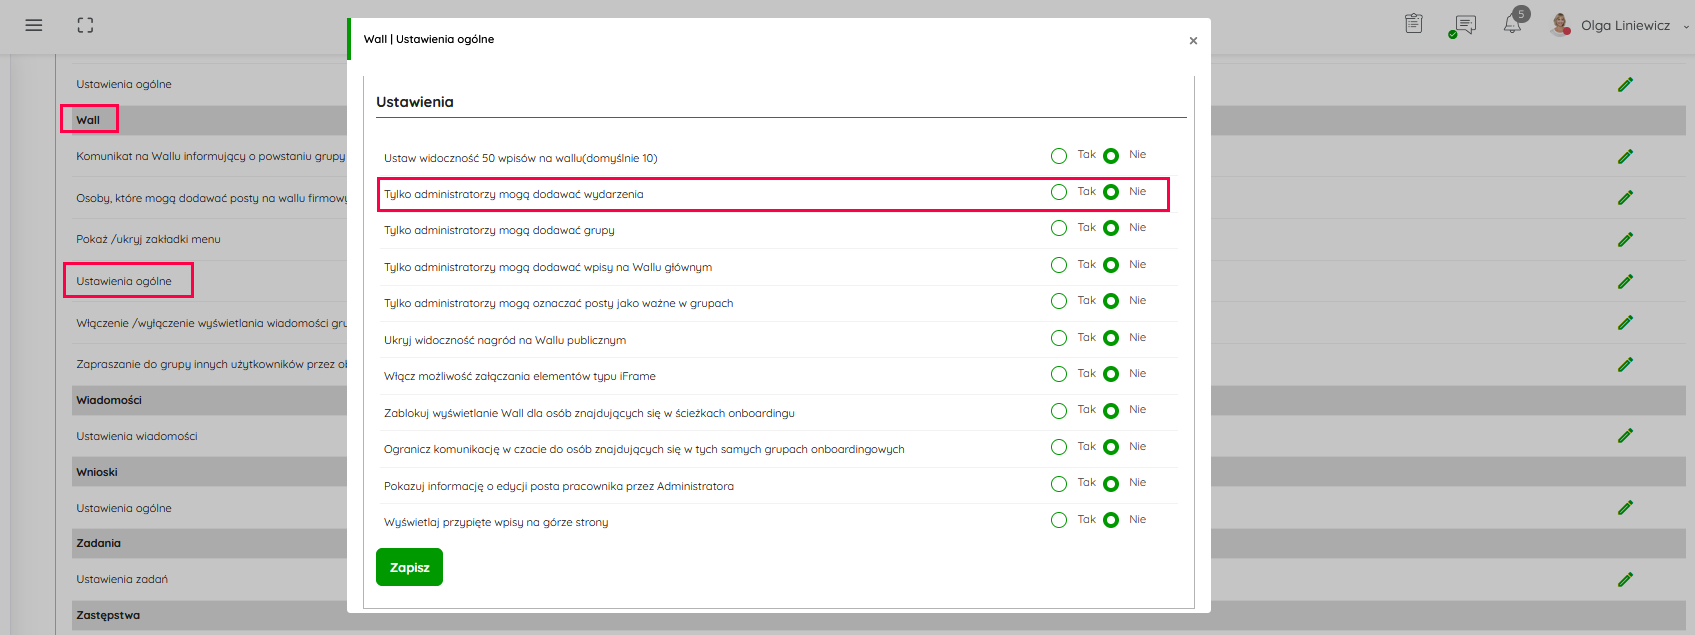The width and height of the screenshot is (1695, 635).
Task: Click the Zapisz button
Action: tap(409, 567)
